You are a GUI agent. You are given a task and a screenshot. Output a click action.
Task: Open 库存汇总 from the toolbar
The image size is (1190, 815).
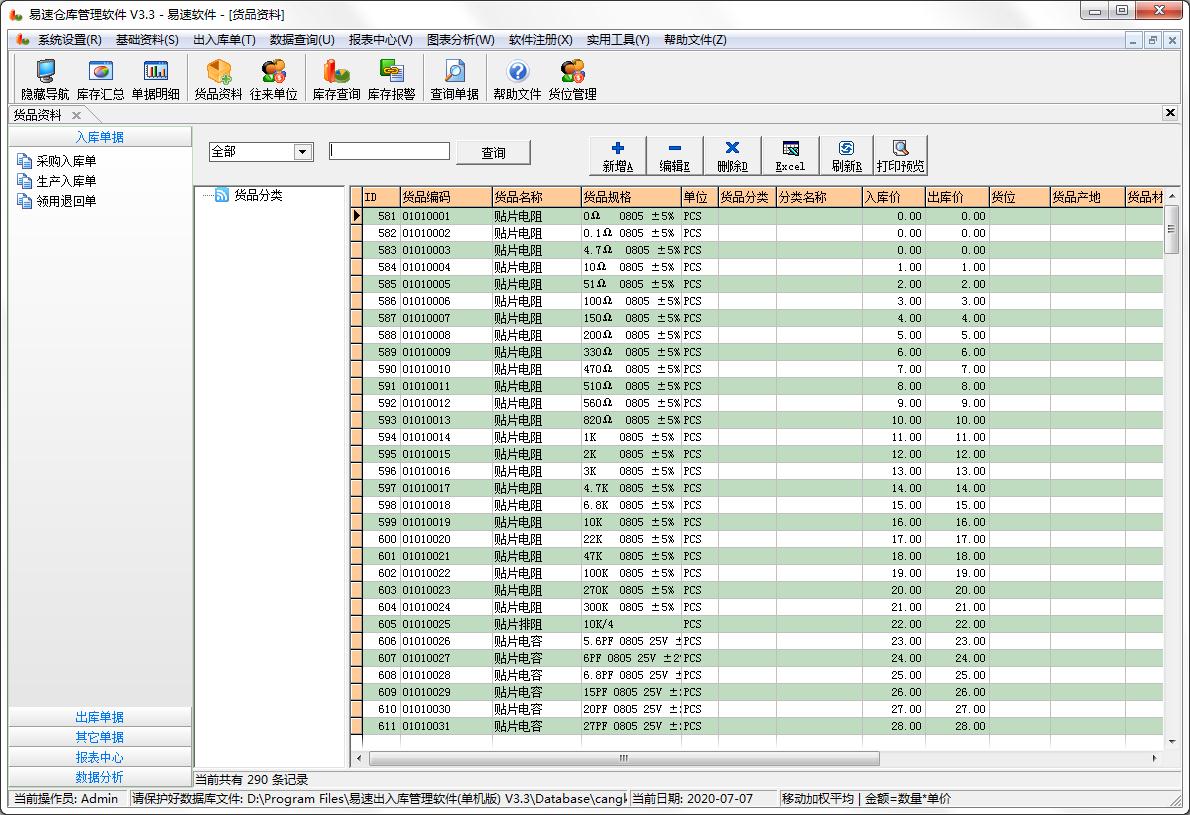100,79
